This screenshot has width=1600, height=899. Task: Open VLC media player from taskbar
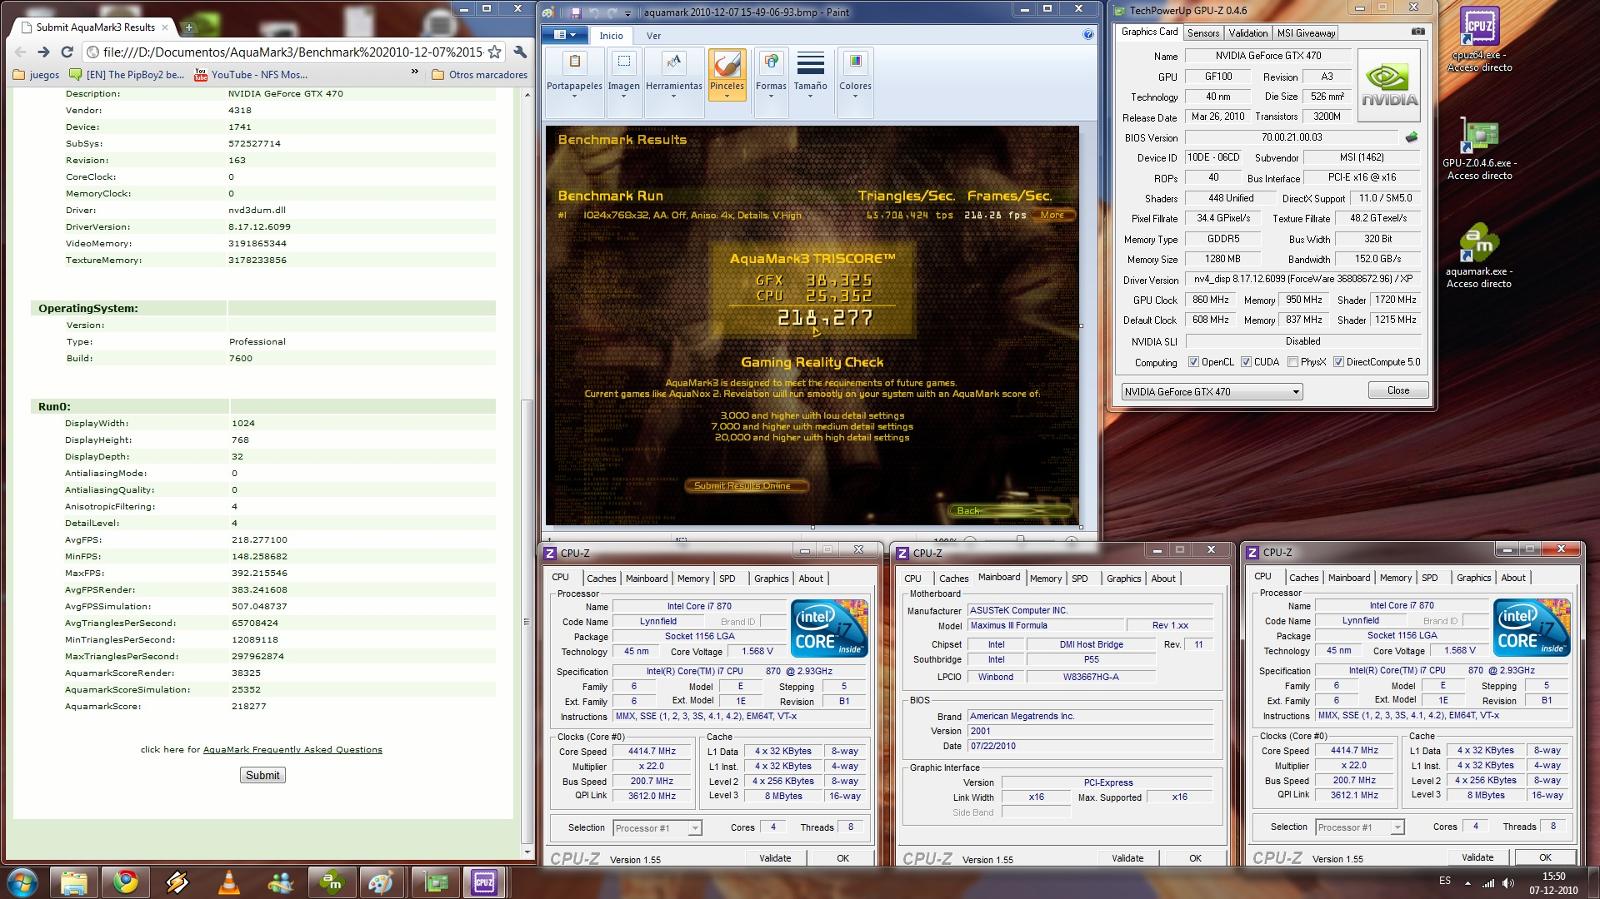click(x=229, y=882)
